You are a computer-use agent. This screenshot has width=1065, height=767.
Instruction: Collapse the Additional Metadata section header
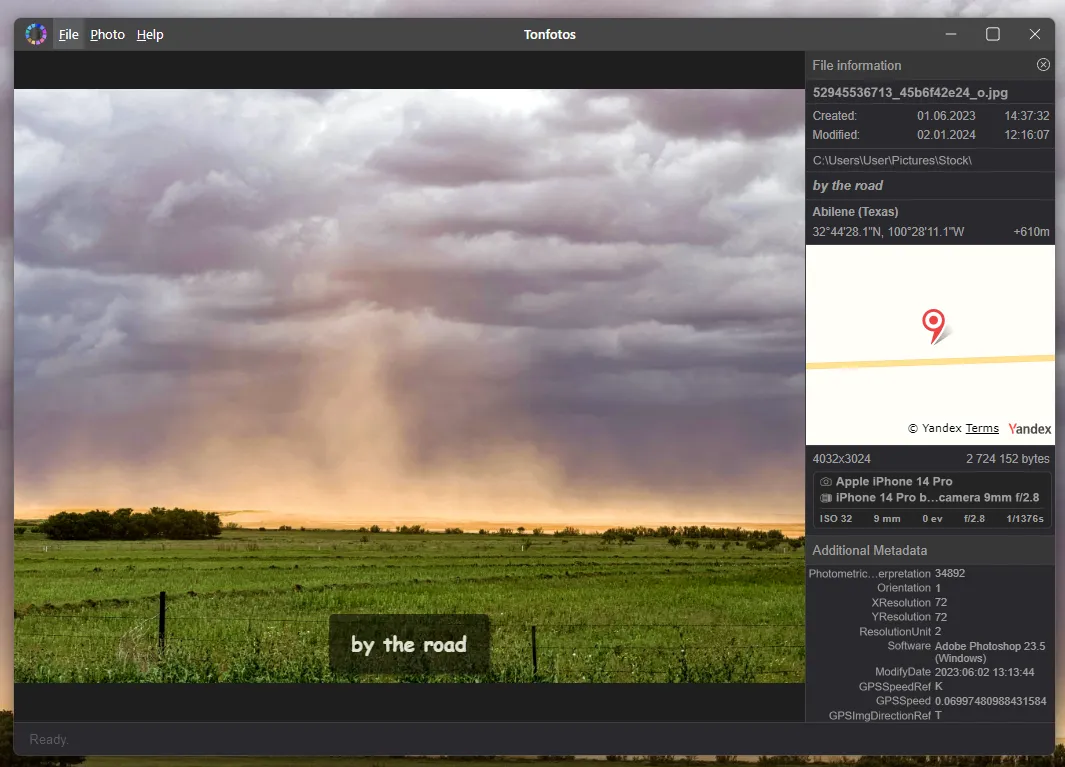click(x=869, y=551)
